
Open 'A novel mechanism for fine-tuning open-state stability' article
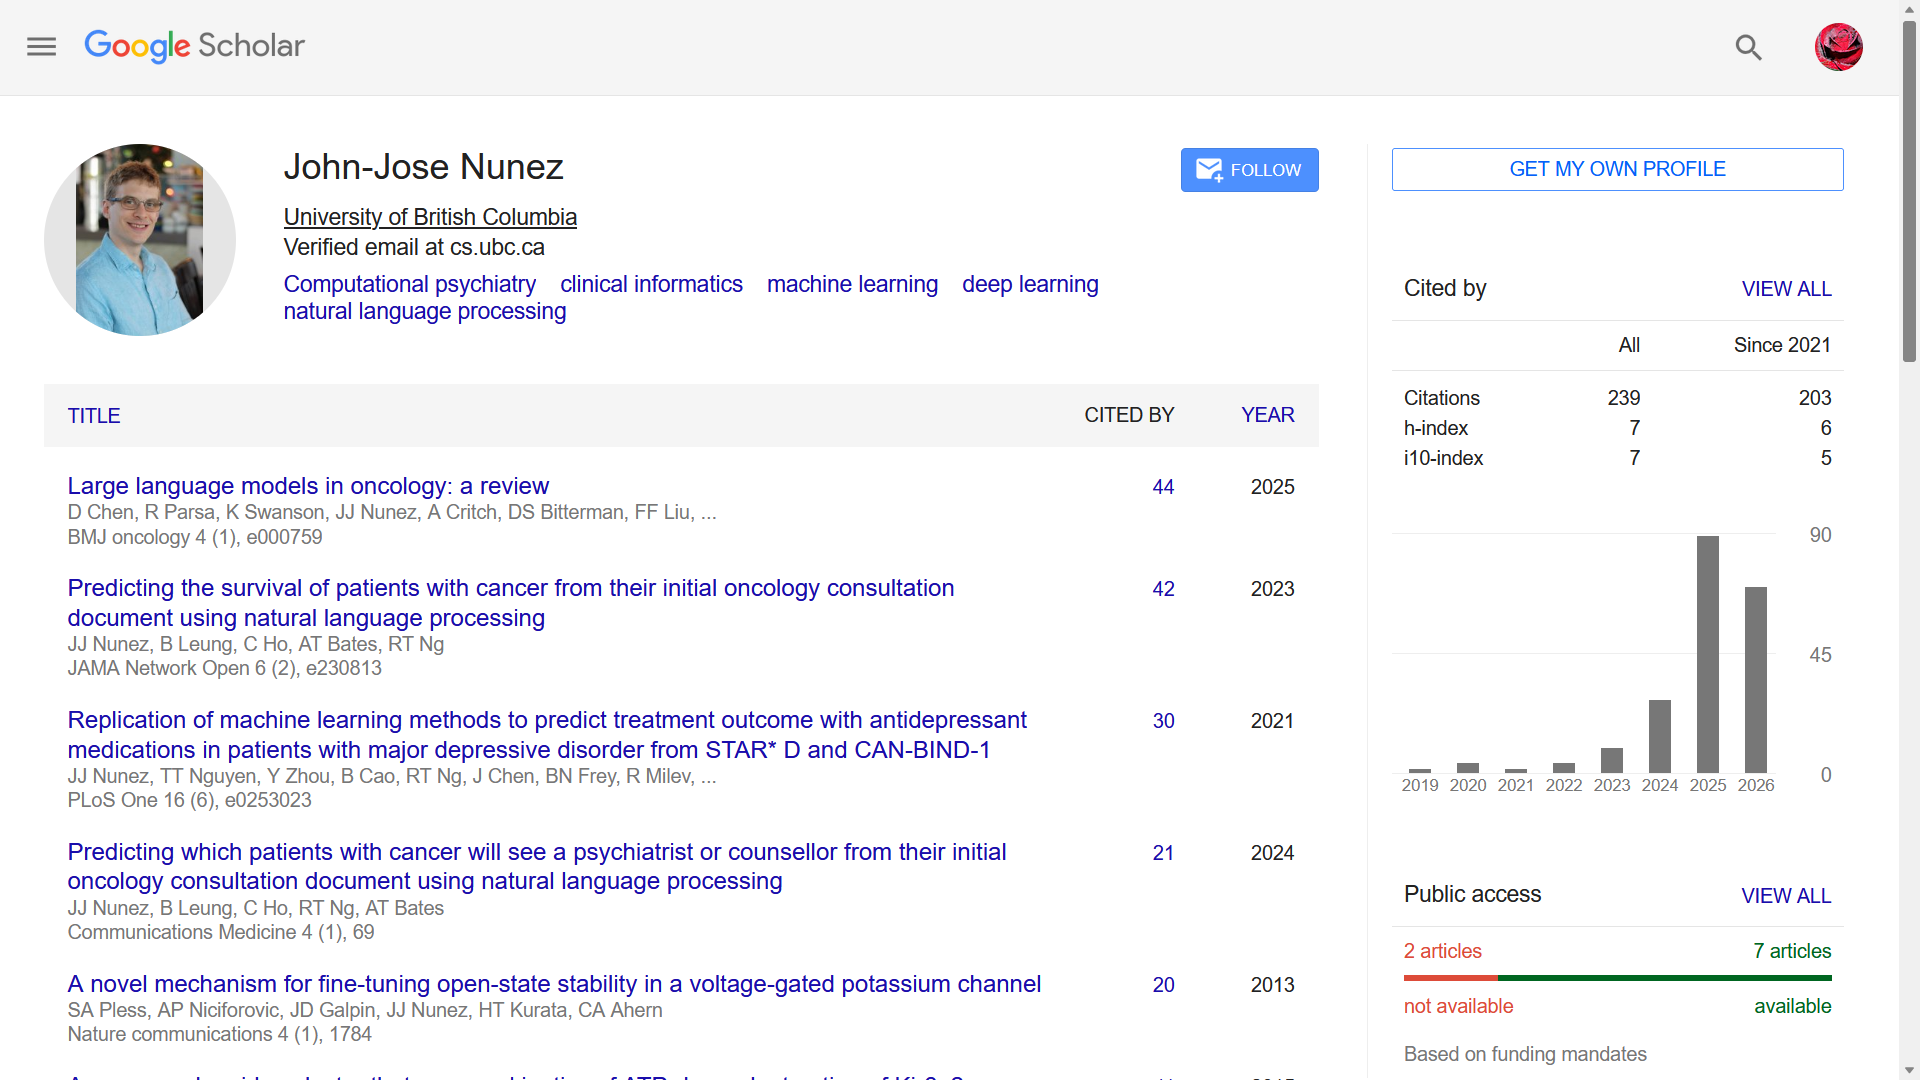click(x=554, y=984)
